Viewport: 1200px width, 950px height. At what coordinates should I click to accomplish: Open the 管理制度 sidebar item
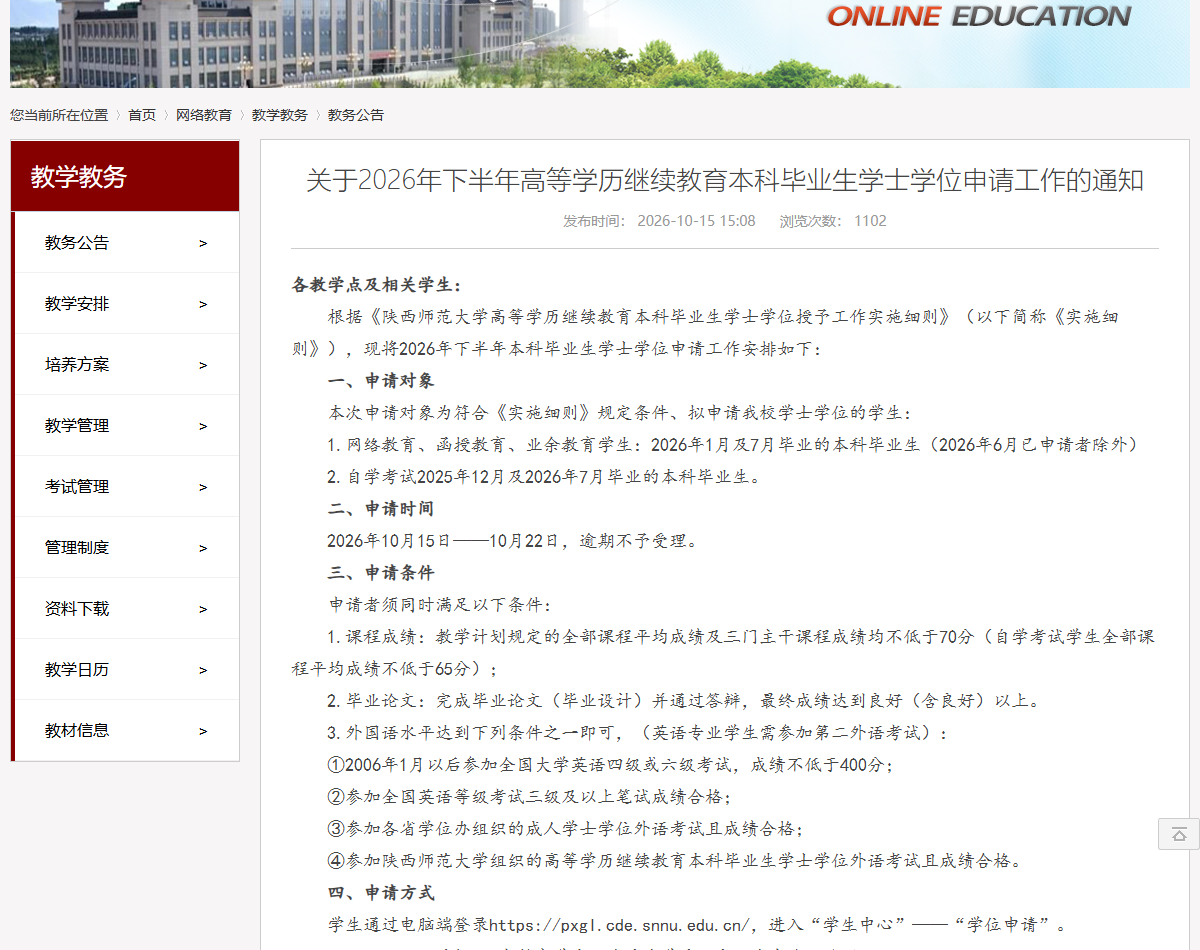tap(127, 547)
